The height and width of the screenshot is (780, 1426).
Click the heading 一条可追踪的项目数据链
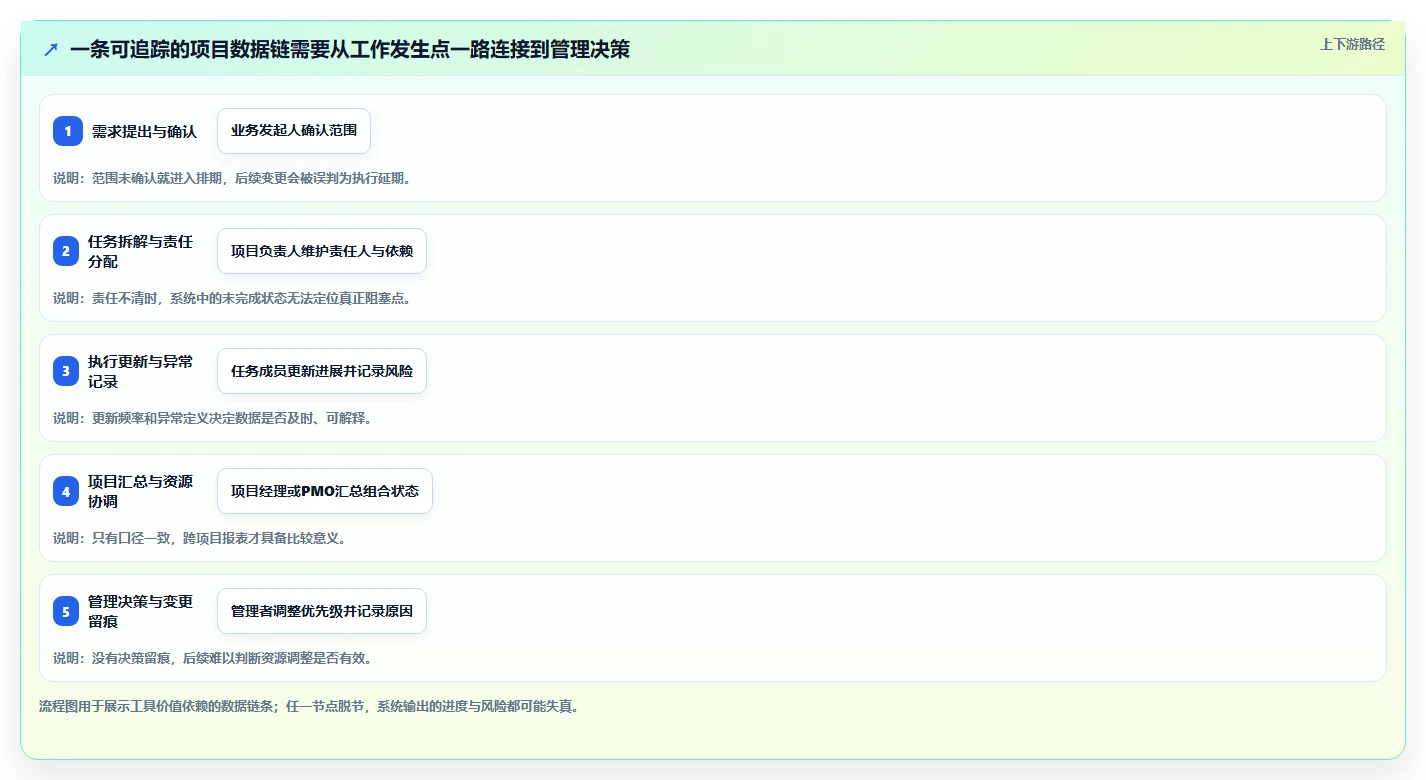tap(350, 49)
